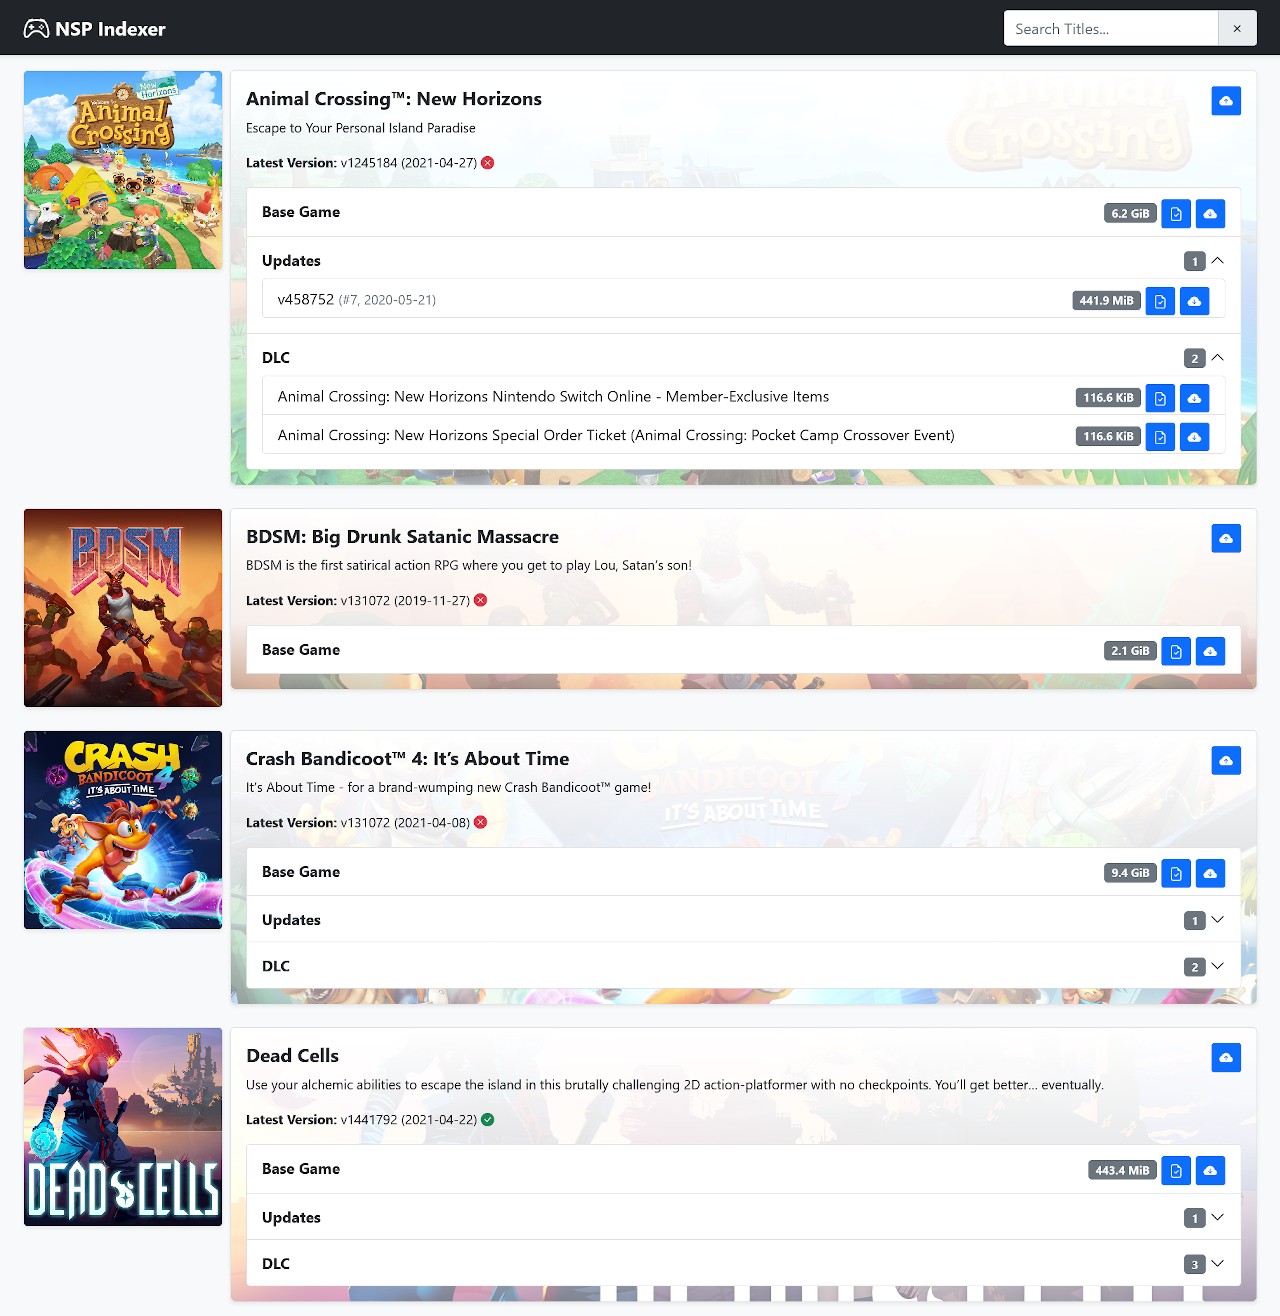Click green up-to-date status icon for Dead Cells
The image size is (1280, 1316).
click(x=488, y=1120)
